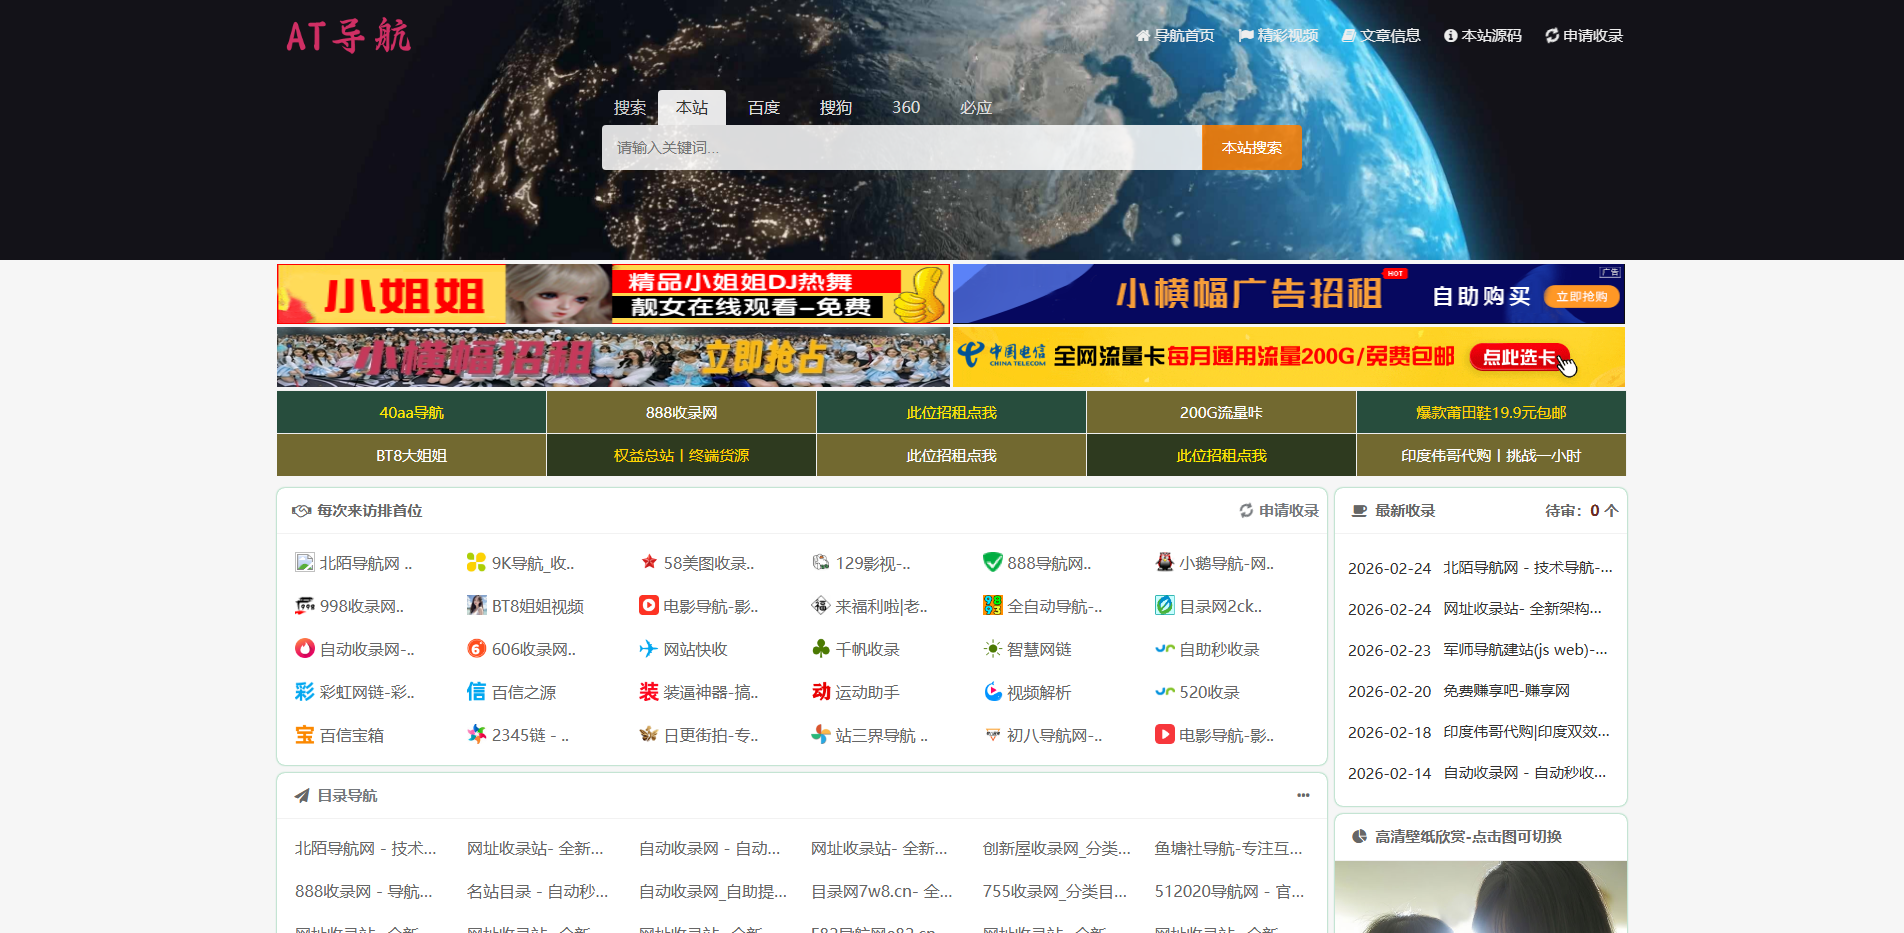Open 爆款莆田鞋19.9元包邮 link
This screenshot has width=1904, height=933.
1489,411
